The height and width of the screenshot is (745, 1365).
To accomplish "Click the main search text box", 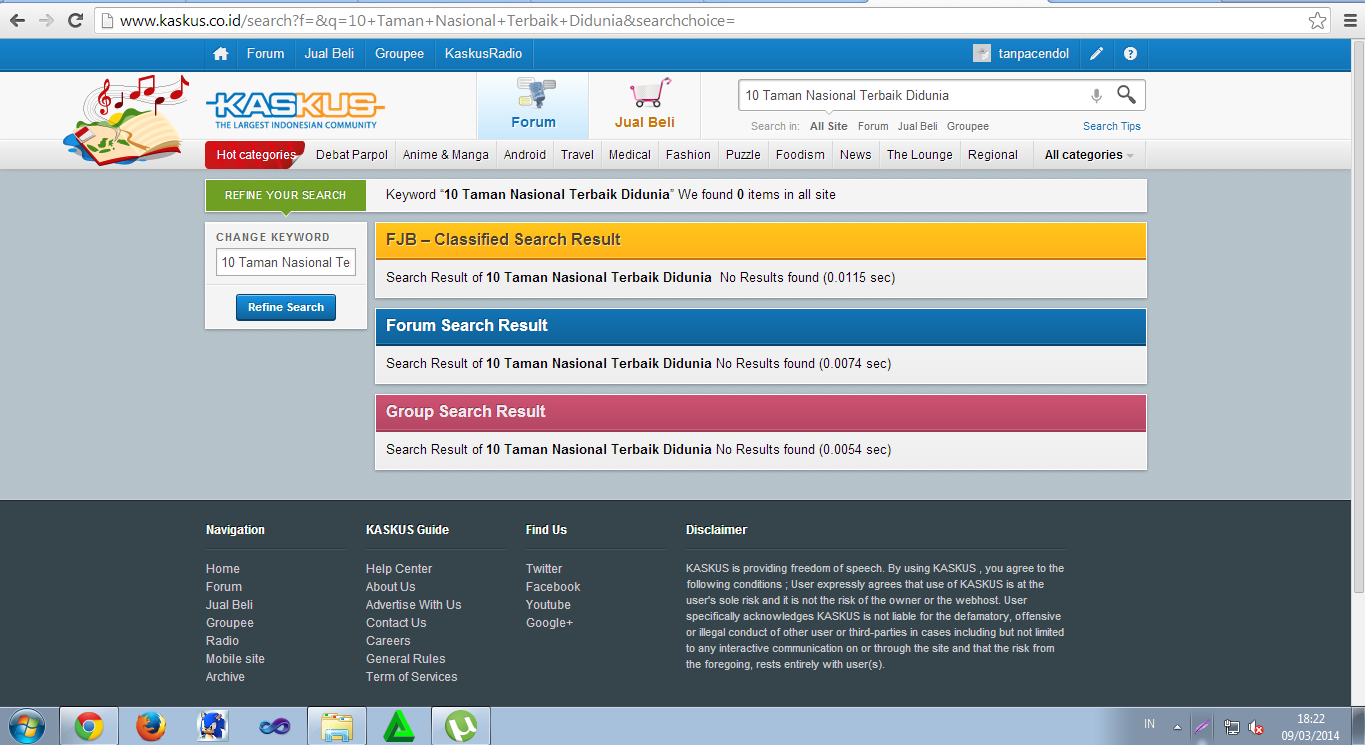I will 910,95.
